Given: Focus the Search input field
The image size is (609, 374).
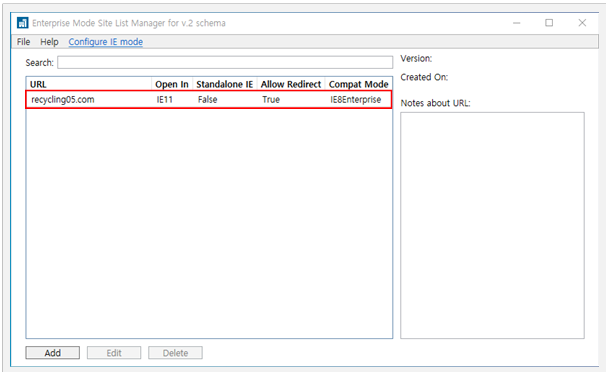Looking at the screenshot, I should pyautogui.click(x=225, y=62).
